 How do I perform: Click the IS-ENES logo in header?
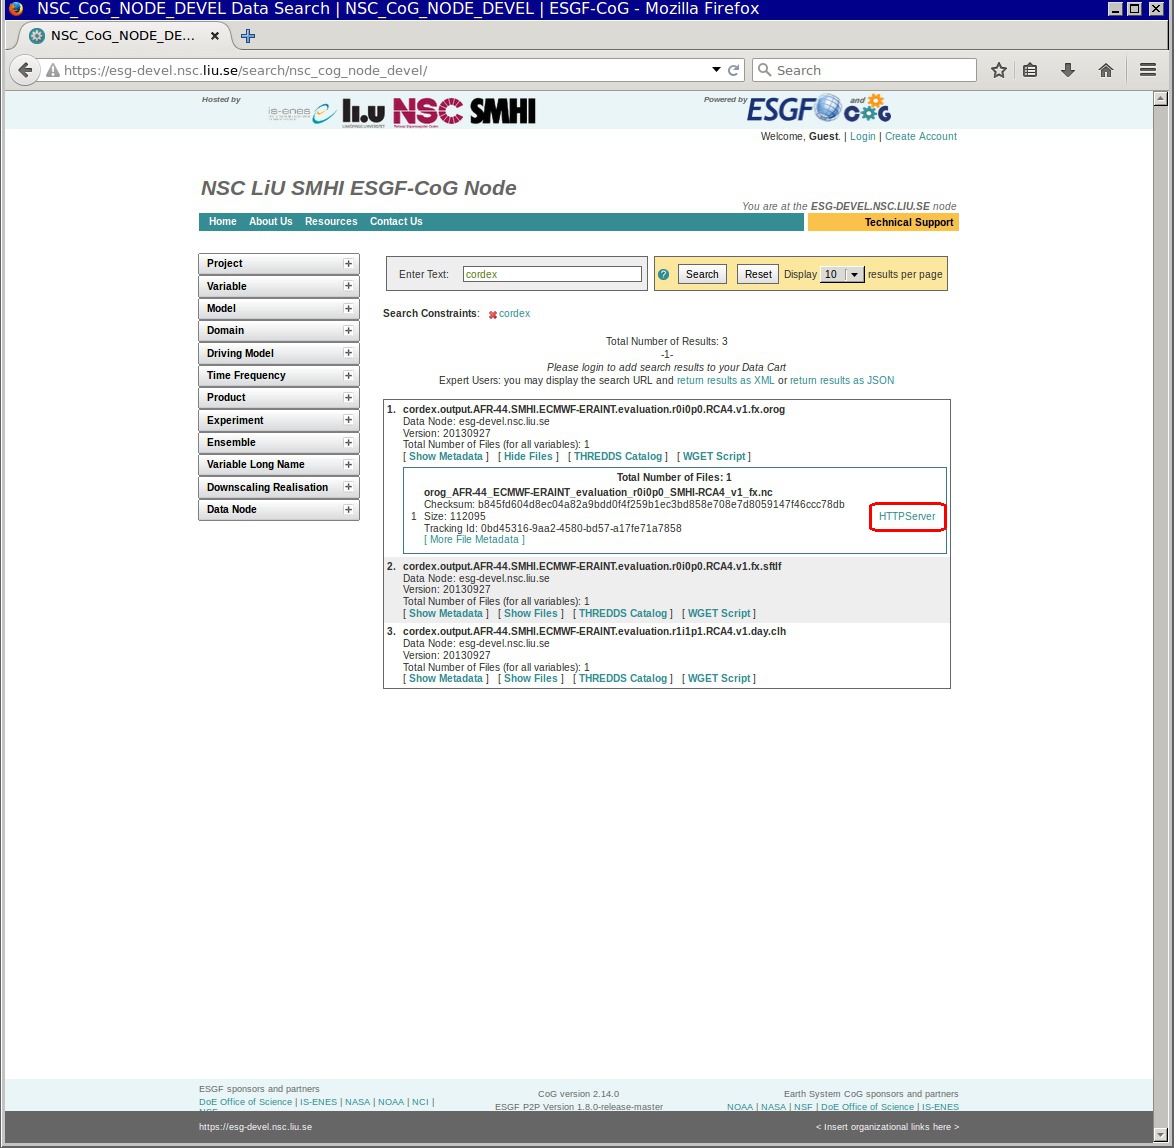(302, 113)
